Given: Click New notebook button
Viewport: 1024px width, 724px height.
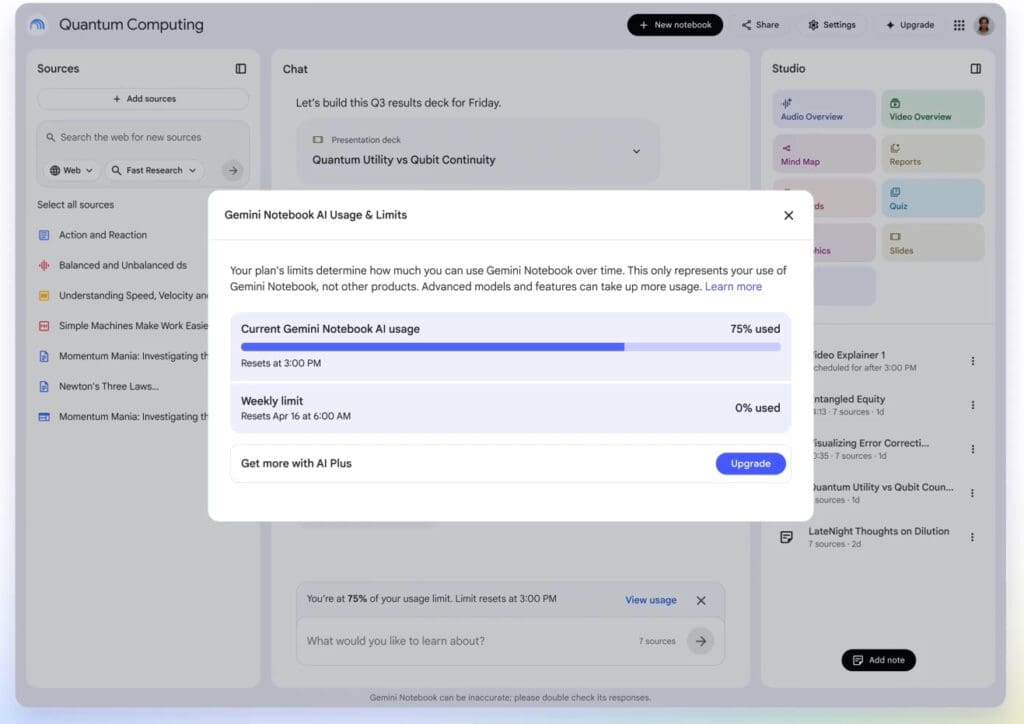Looking at the screenshot, I should coord(675,25).
